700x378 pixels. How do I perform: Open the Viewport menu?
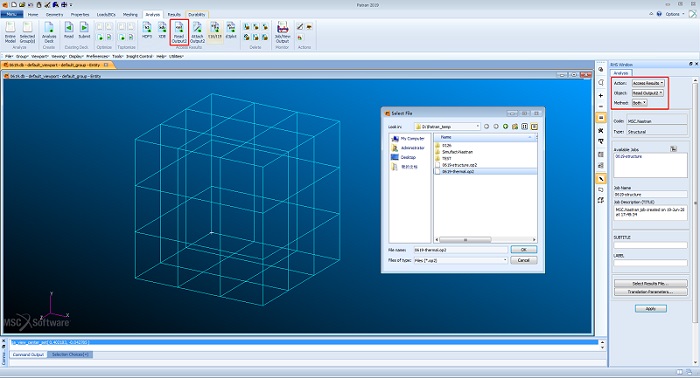40,57
